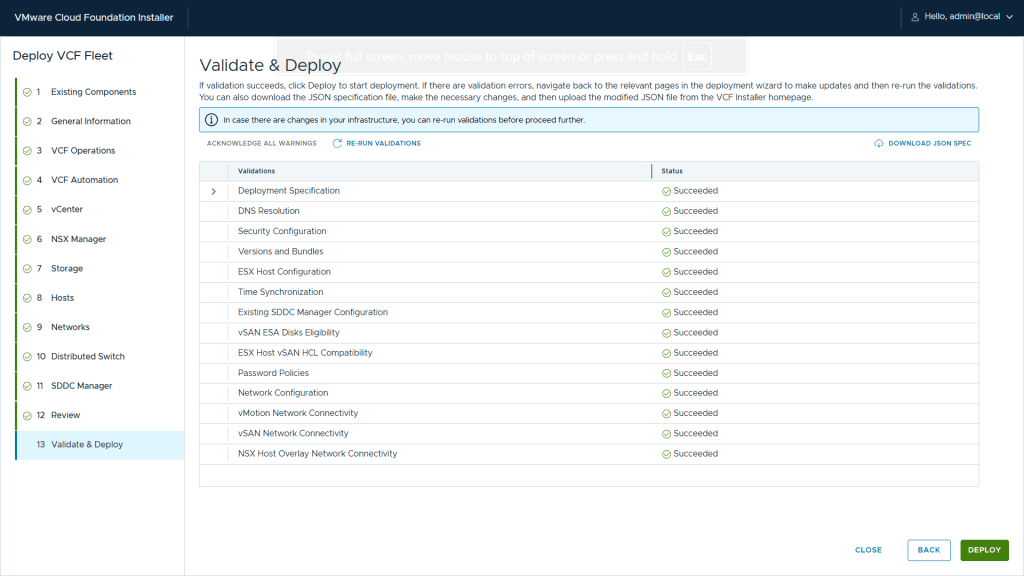Expand the Deployment Specification row
This screenshot has height=576, width=1024.
click(x=213, y=191)
